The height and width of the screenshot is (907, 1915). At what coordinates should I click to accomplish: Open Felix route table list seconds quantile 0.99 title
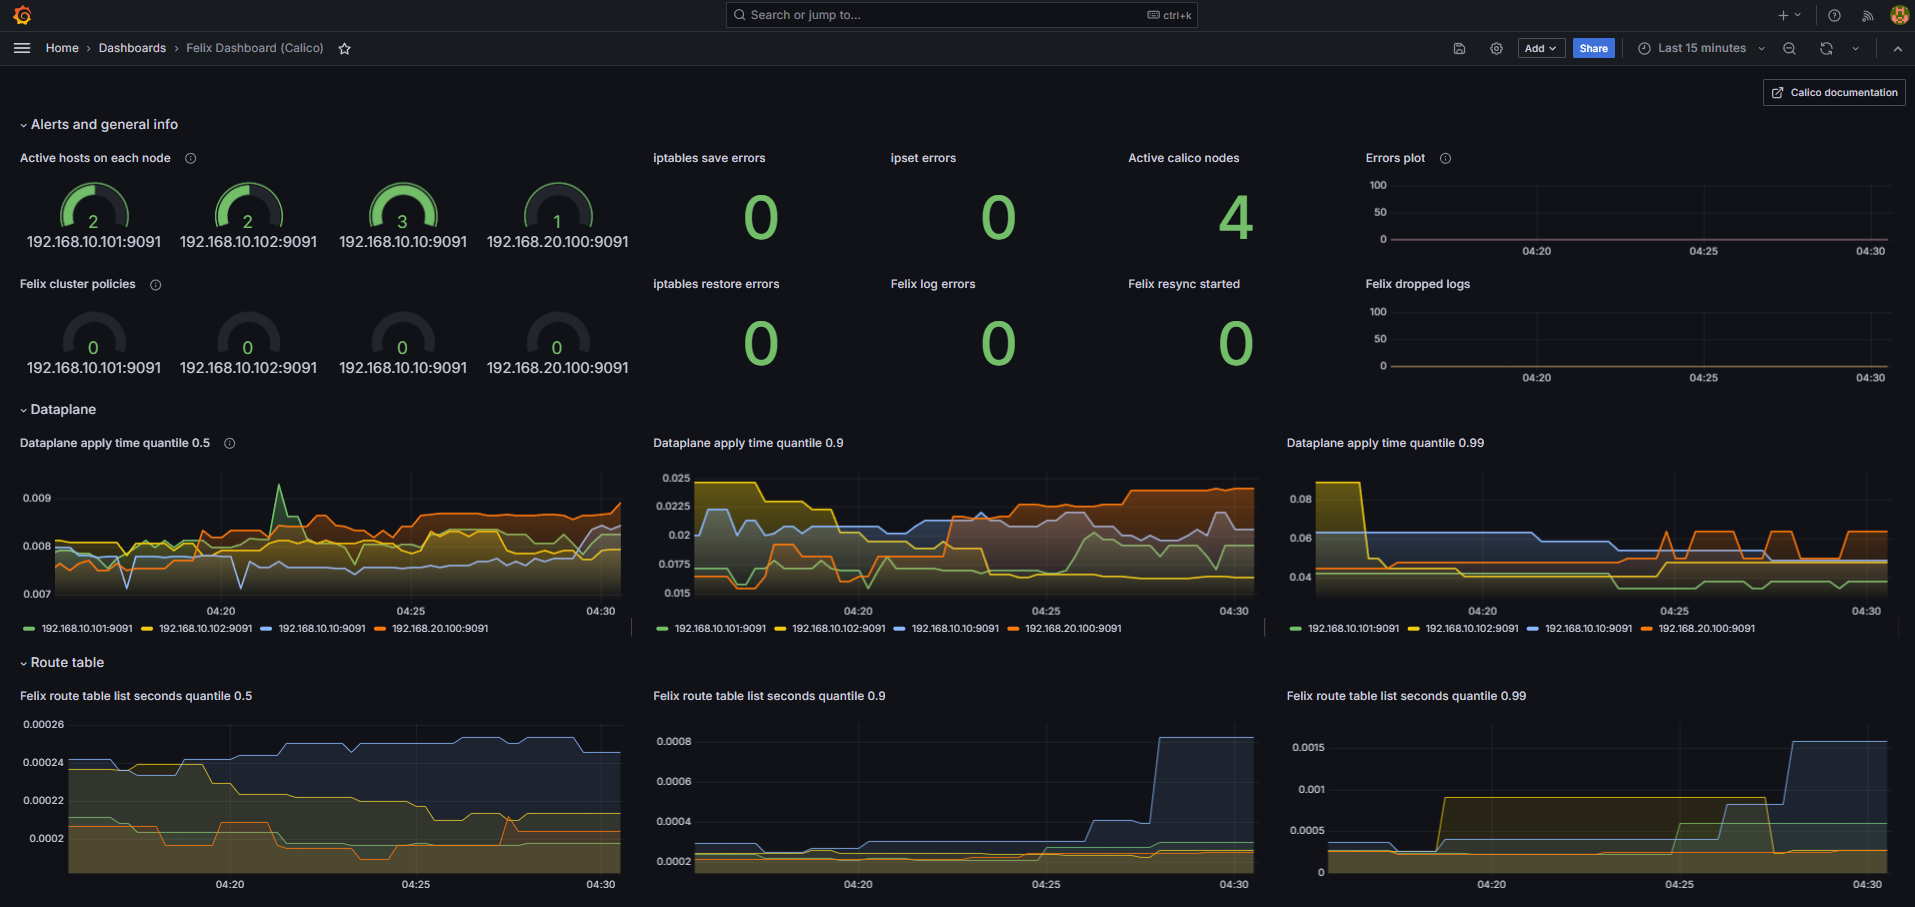(1406, 696)
